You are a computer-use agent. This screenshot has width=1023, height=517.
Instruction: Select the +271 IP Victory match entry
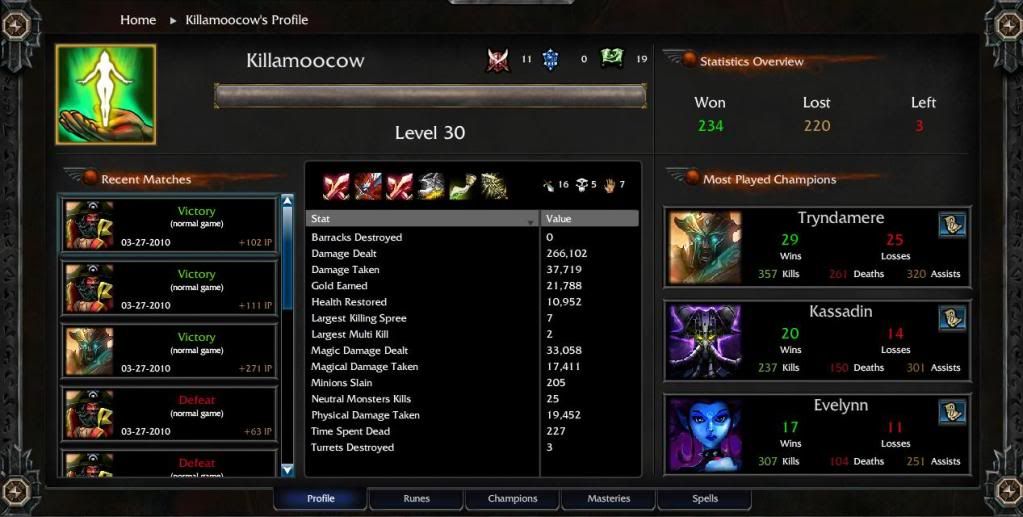tap(169, 352)
